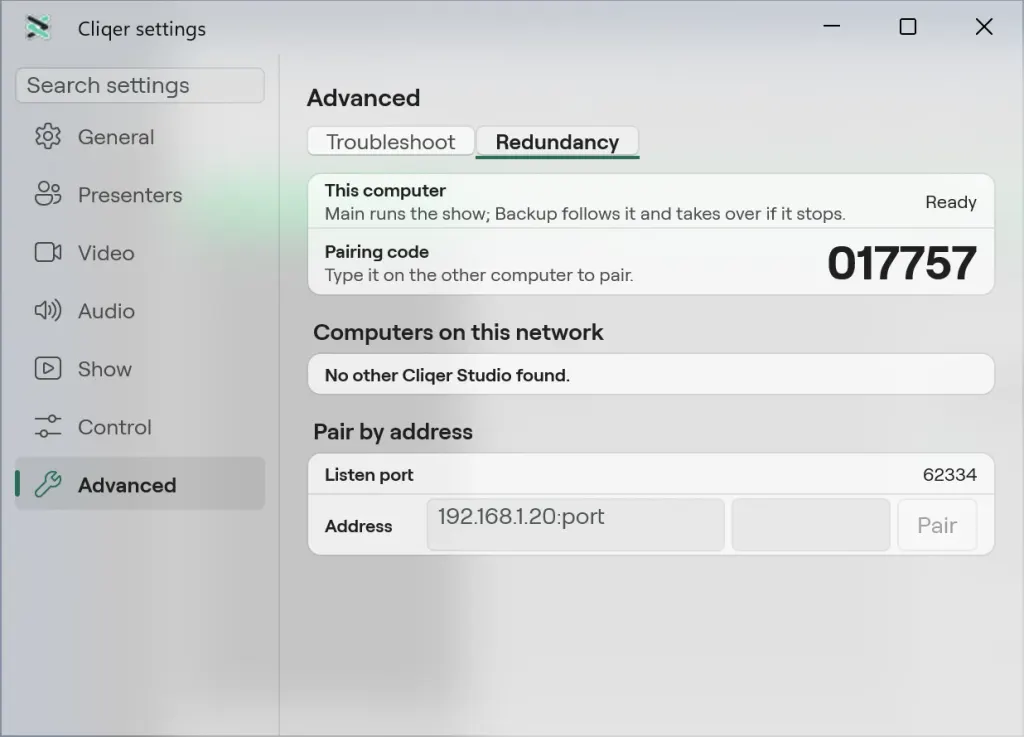Click the 'Pair by address' heading

392,431
